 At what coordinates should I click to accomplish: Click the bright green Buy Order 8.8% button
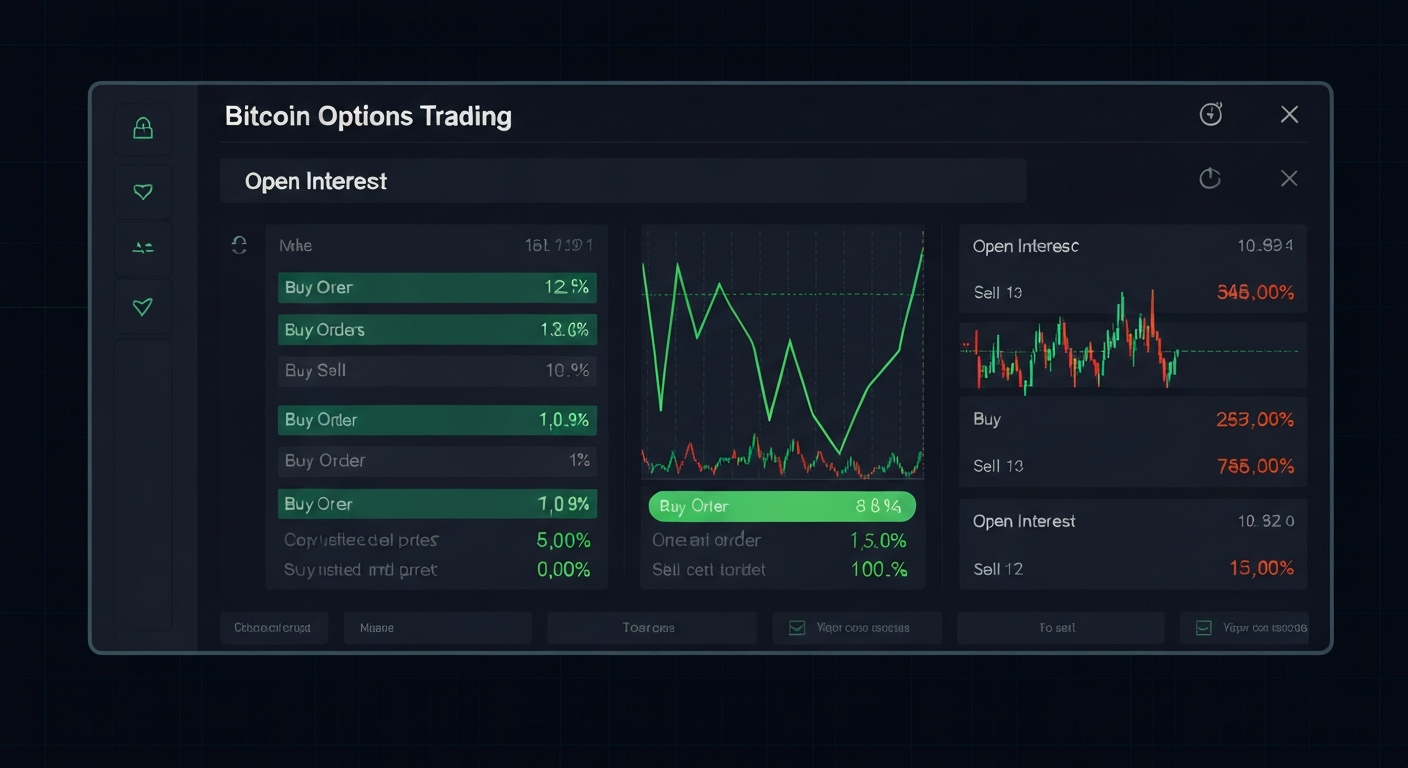[782, 506]
